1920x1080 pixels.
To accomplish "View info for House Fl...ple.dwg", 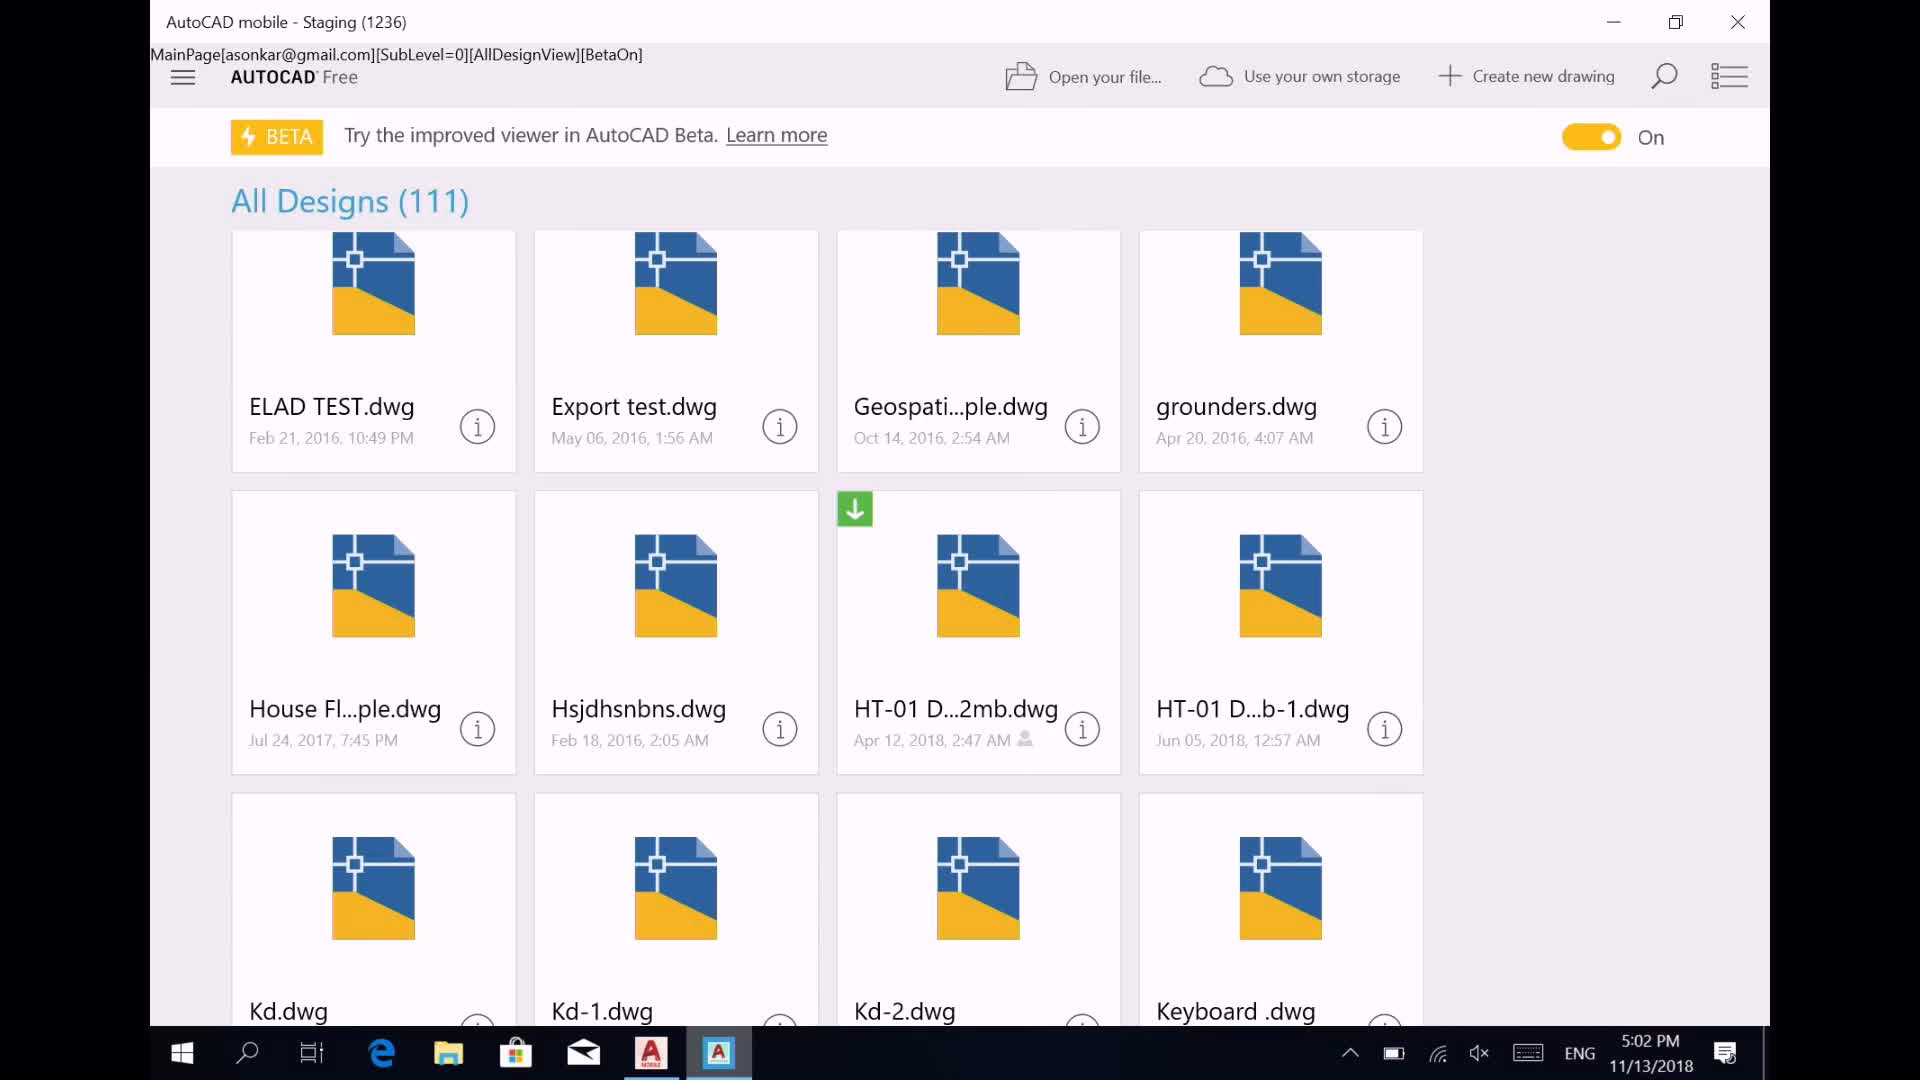I will [477, 729].
